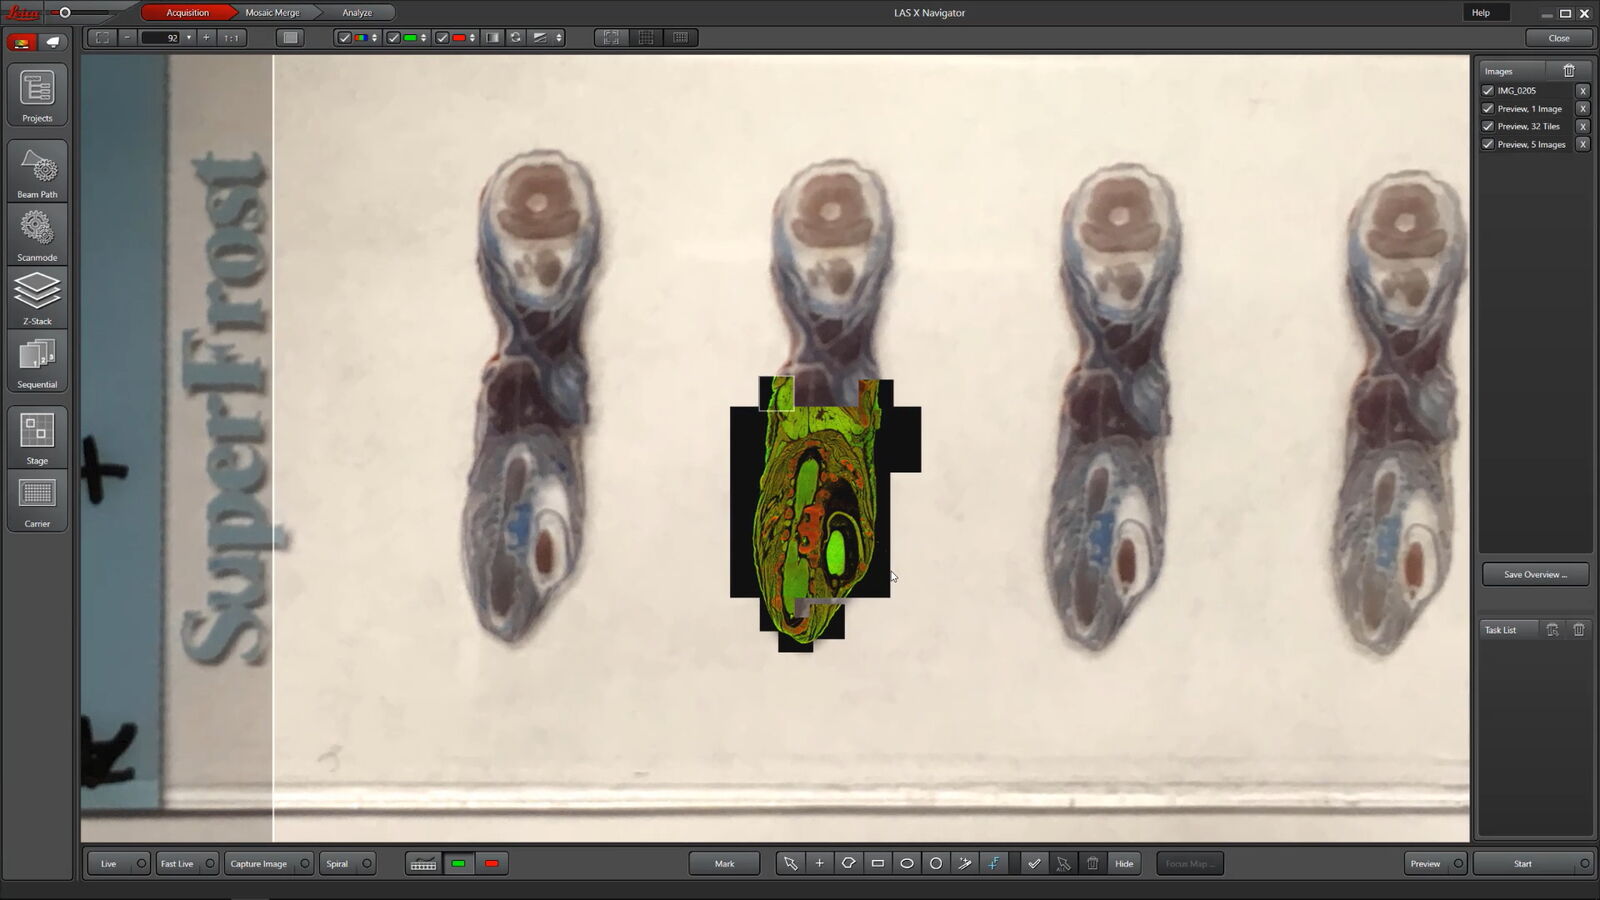
Task: Open the Beam Path panel
Action: pyautogui.click(x=37, y=170)
